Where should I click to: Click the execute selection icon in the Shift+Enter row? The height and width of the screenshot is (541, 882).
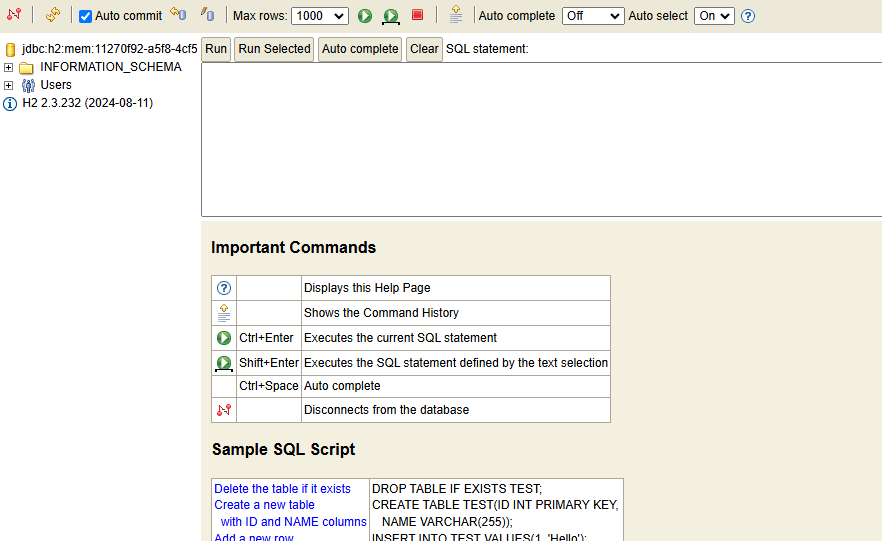pyautogui.click(x=224, y=363)
